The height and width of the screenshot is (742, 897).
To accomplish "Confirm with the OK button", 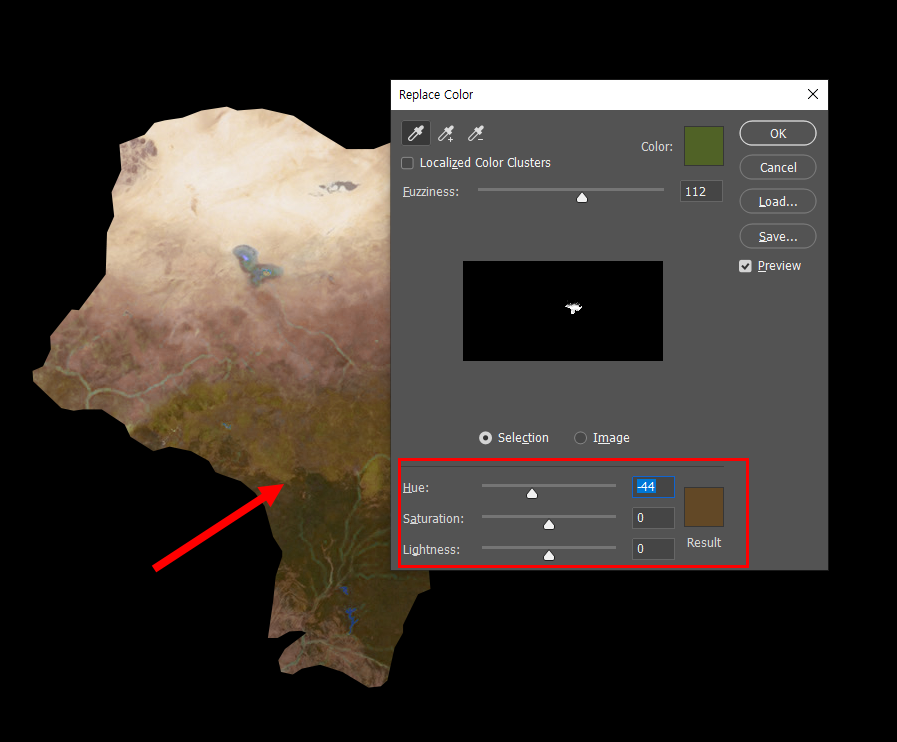I will click(x=777, y=133).
